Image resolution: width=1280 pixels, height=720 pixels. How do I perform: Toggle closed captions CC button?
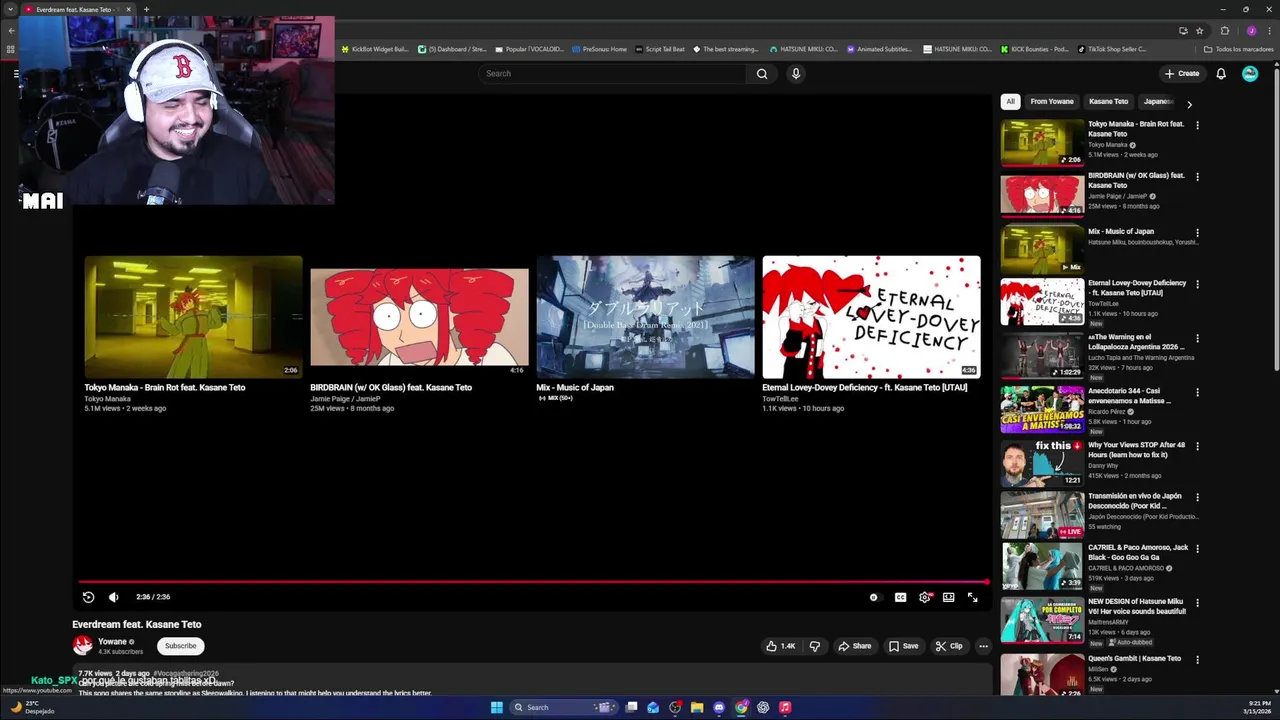coord(900,597)
